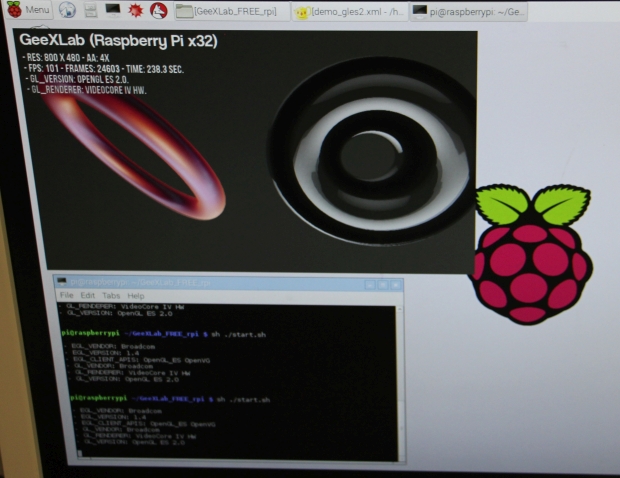Switch to demo_gles2.xml taskbar entry

coord(350,12)
